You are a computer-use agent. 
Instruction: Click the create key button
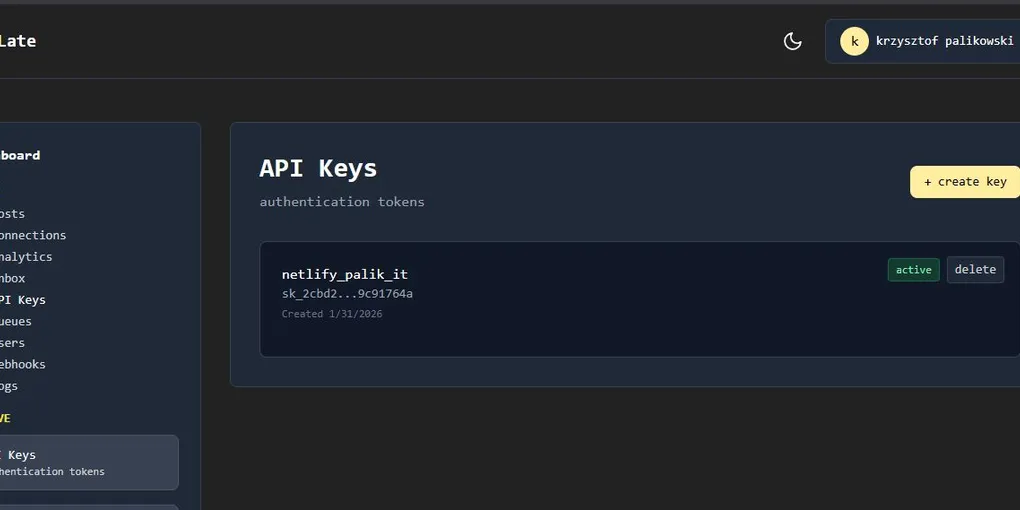[x=965, y=182]
